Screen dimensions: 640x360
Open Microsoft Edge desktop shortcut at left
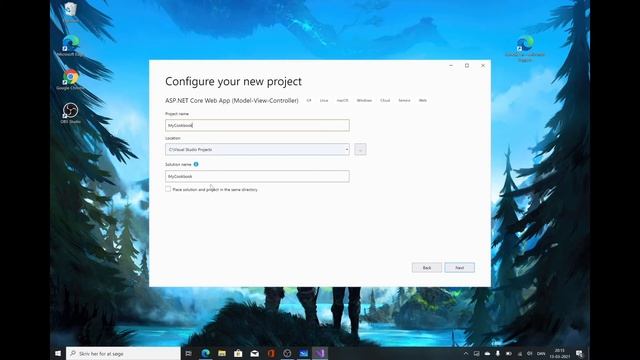tap(71, 46)
